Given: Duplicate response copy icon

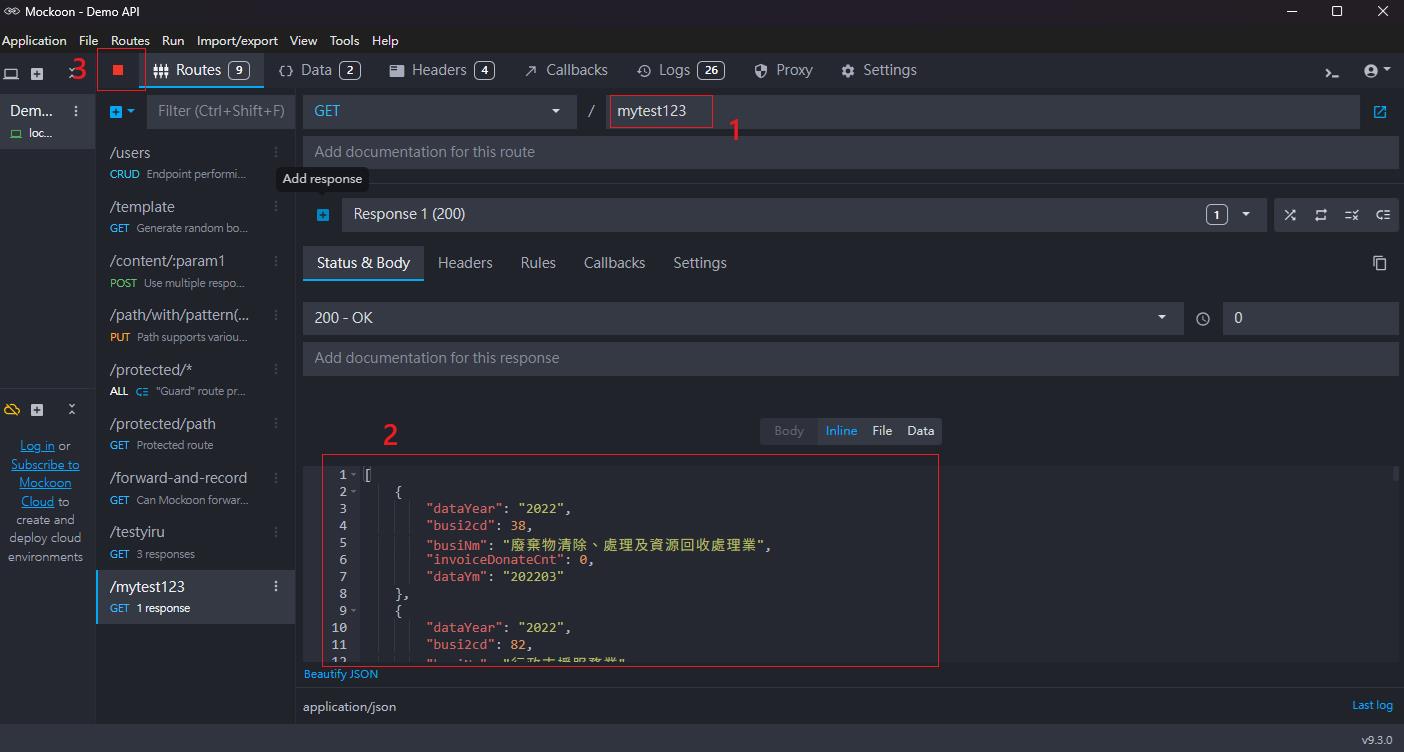Looking at the screenshot, I should (1380, 263).
